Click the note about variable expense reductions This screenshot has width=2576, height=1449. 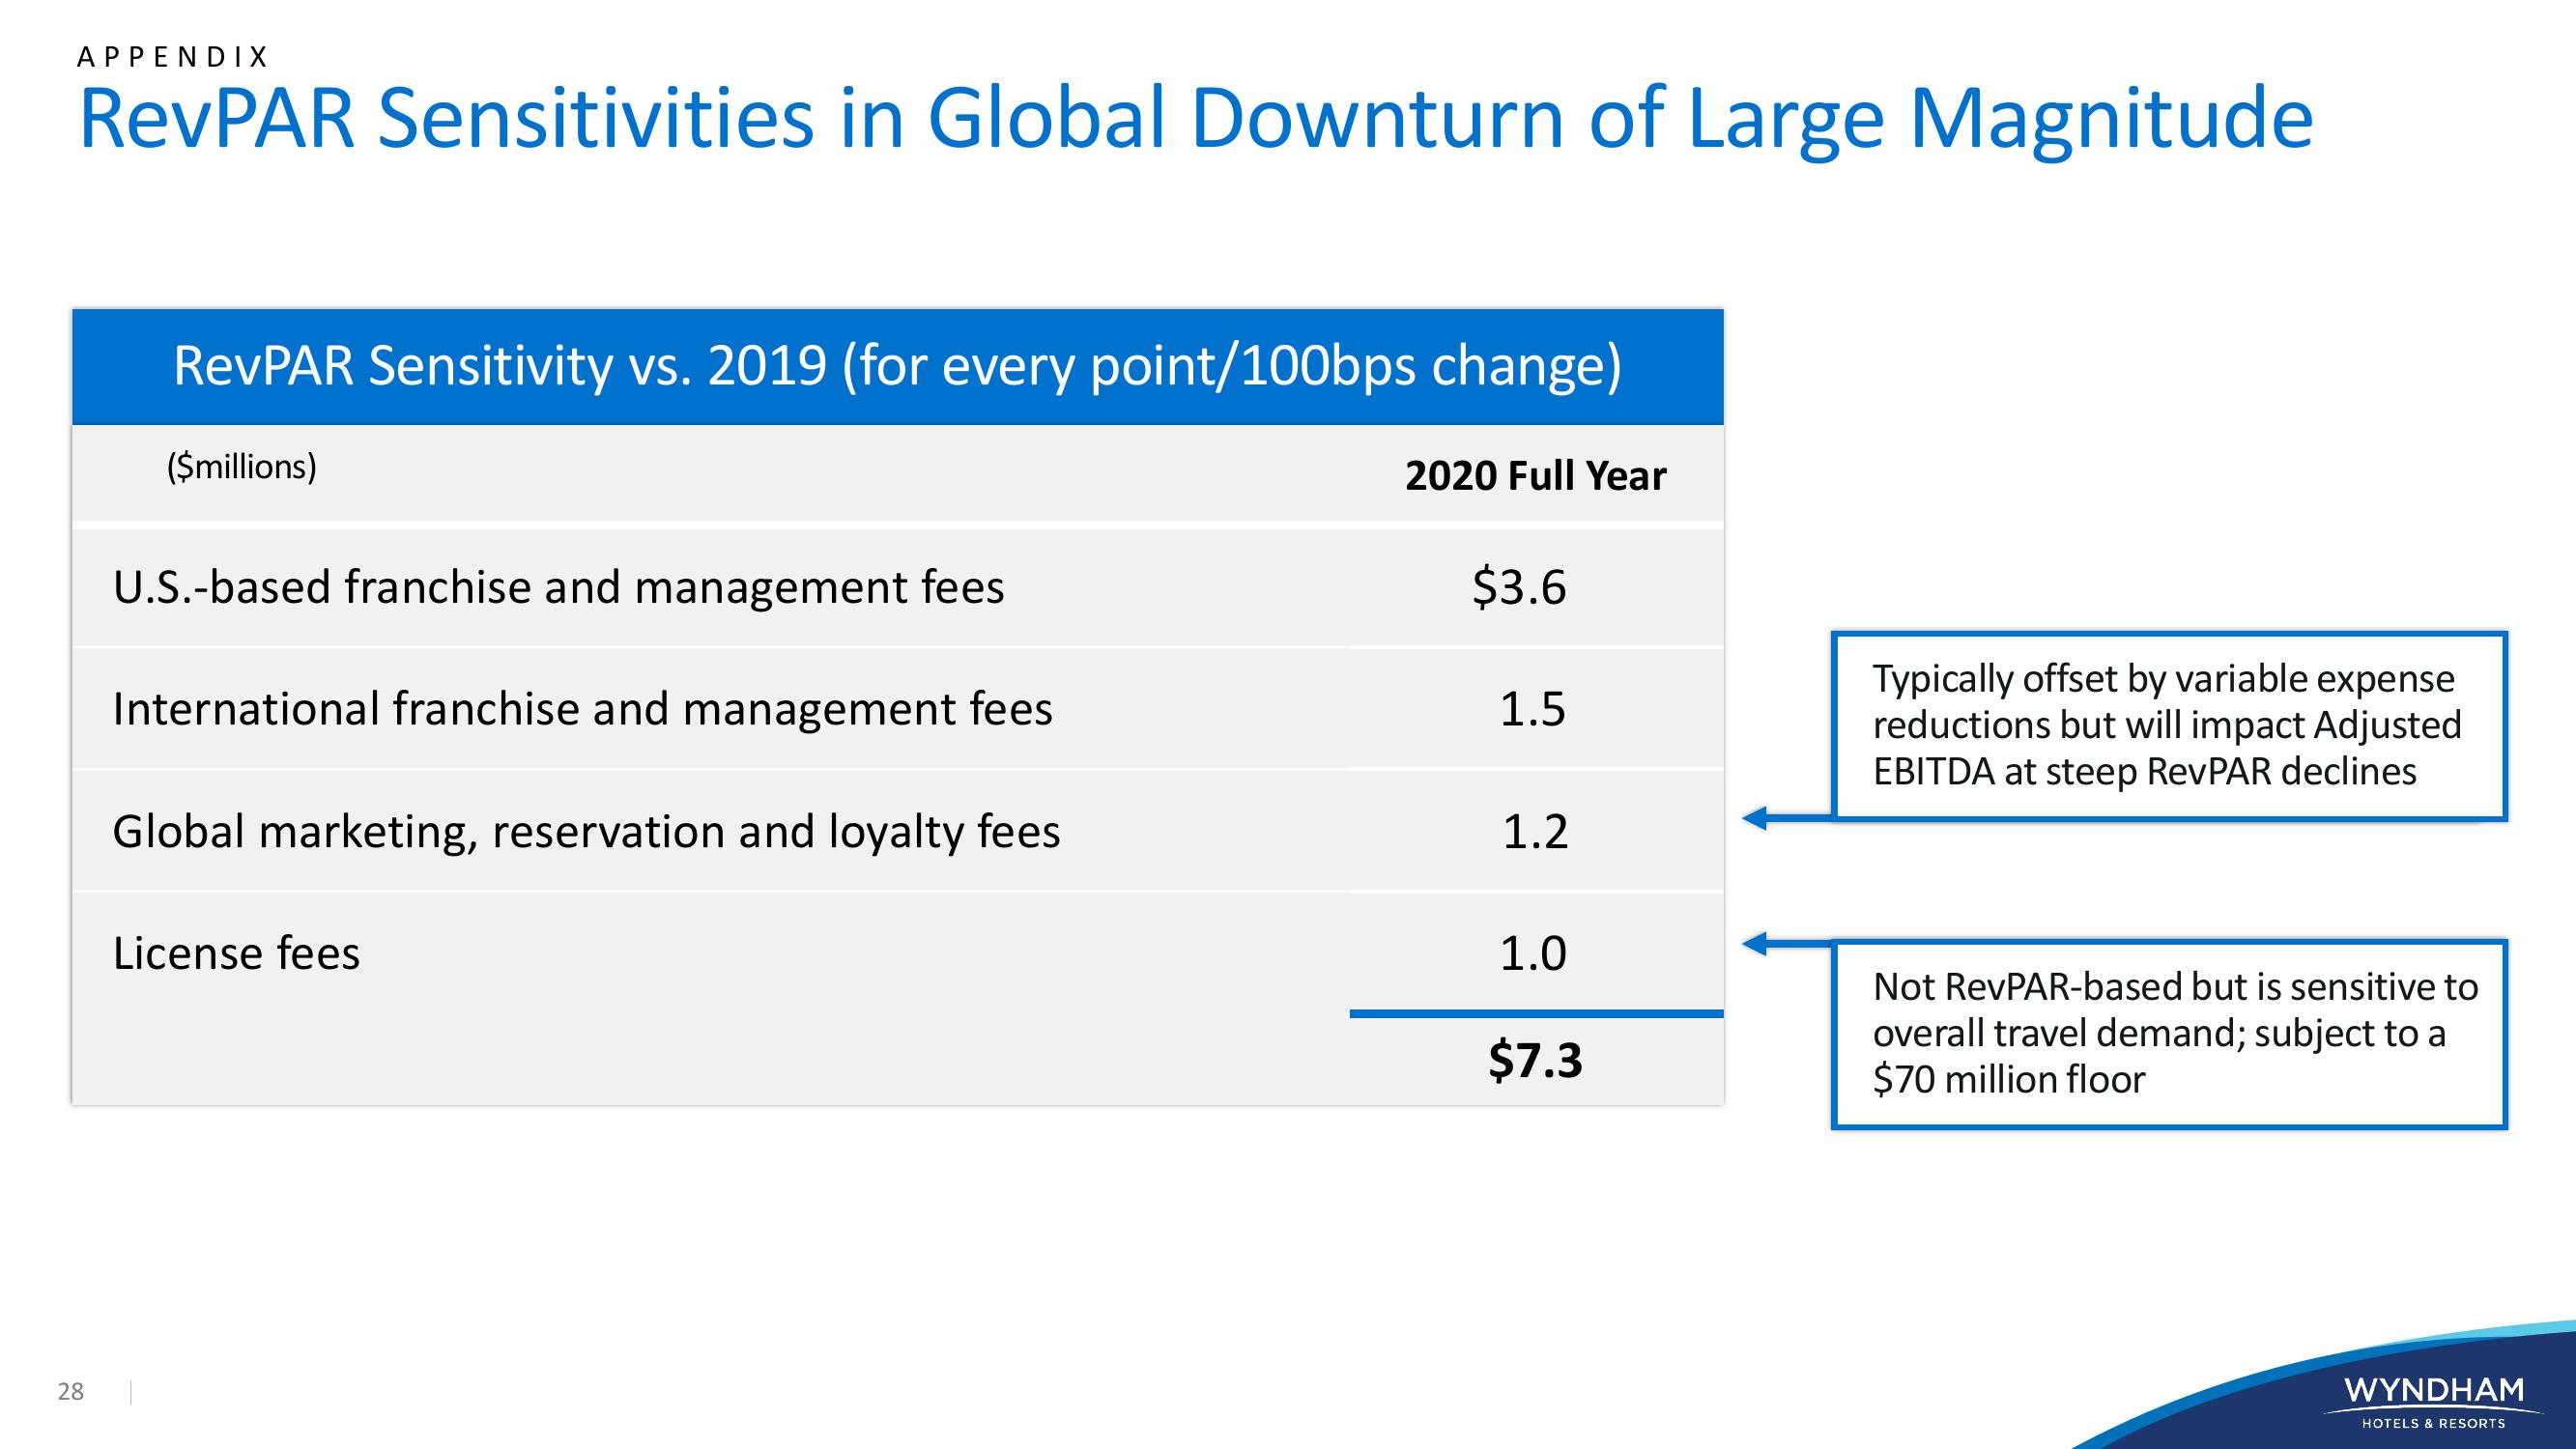pyautogui.click(x=2169, y=726)
